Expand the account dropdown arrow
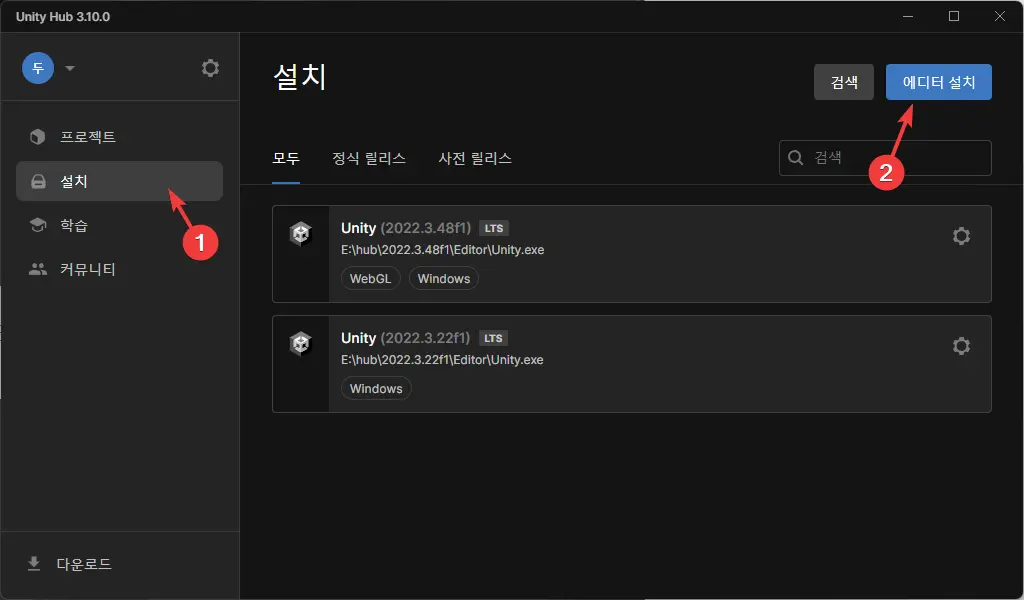This screenshot has width=1024, height=600. [70, 68]
